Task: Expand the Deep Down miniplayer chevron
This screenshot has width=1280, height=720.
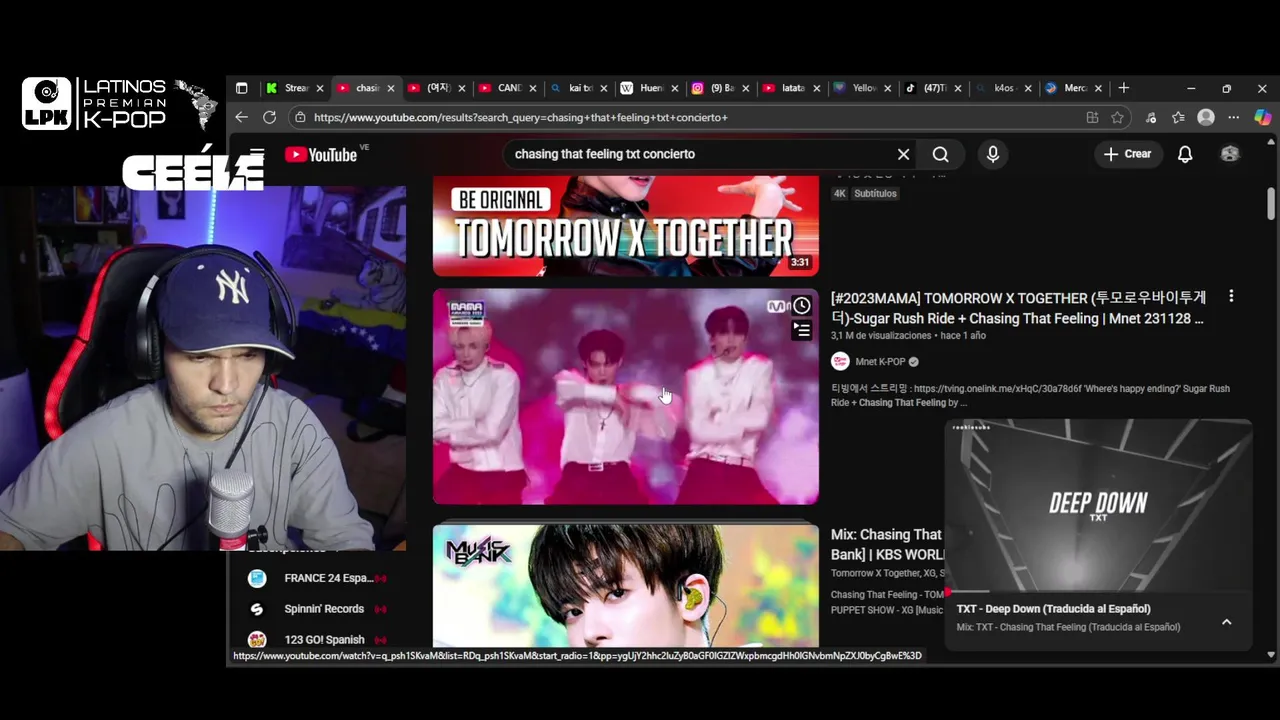Action: pyautogui.click(x=1227, y=622)
